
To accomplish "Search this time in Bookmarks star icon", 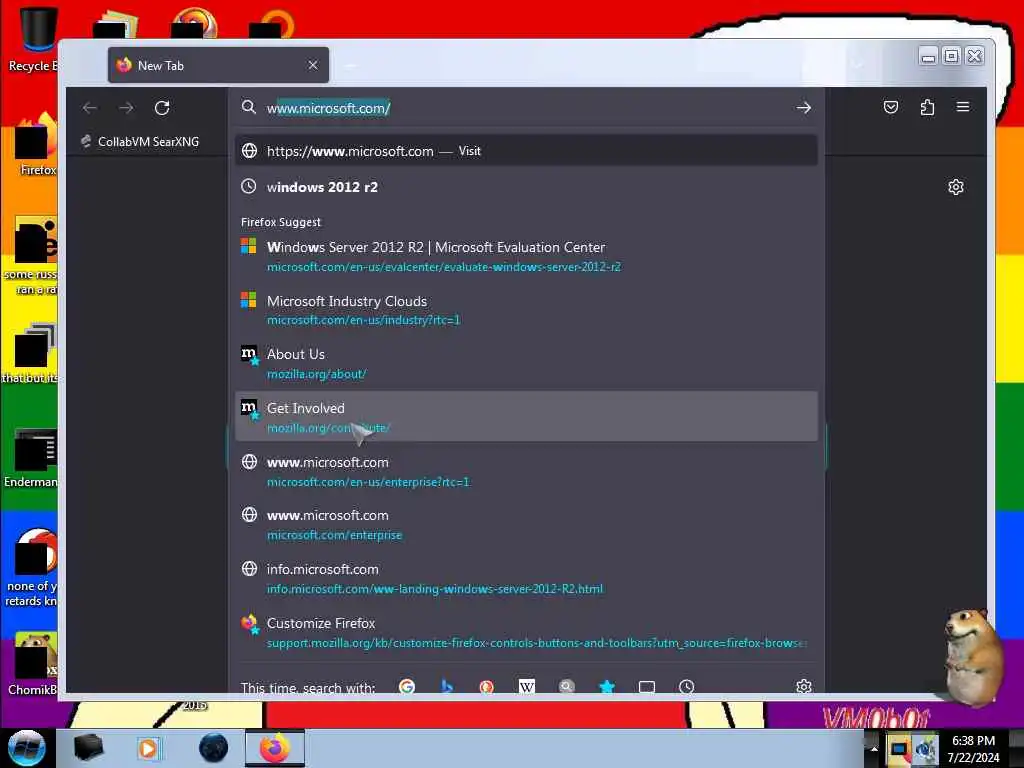I will (x=607, y=686).
